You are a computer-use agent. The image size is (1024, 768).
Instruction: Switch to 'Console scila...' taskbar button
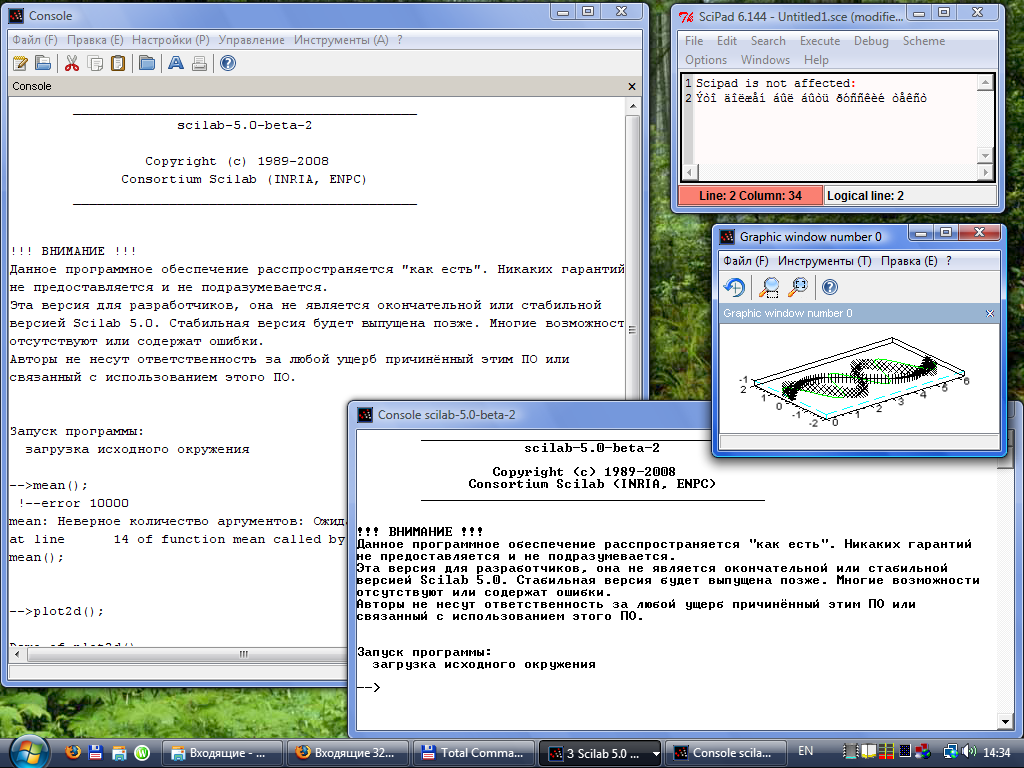[x=724, y=753]
